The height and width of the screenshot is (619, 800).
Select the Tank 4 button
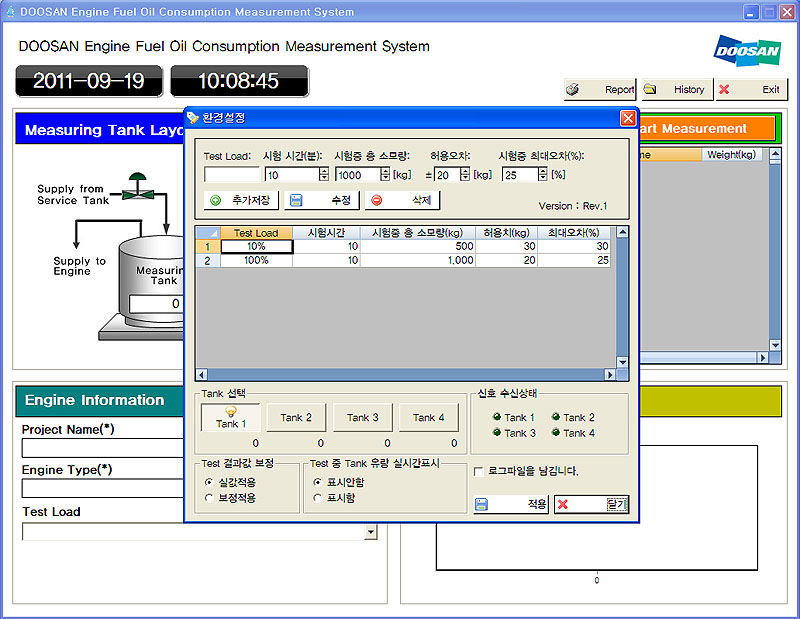pyautogui.click(x=428, y=418)
